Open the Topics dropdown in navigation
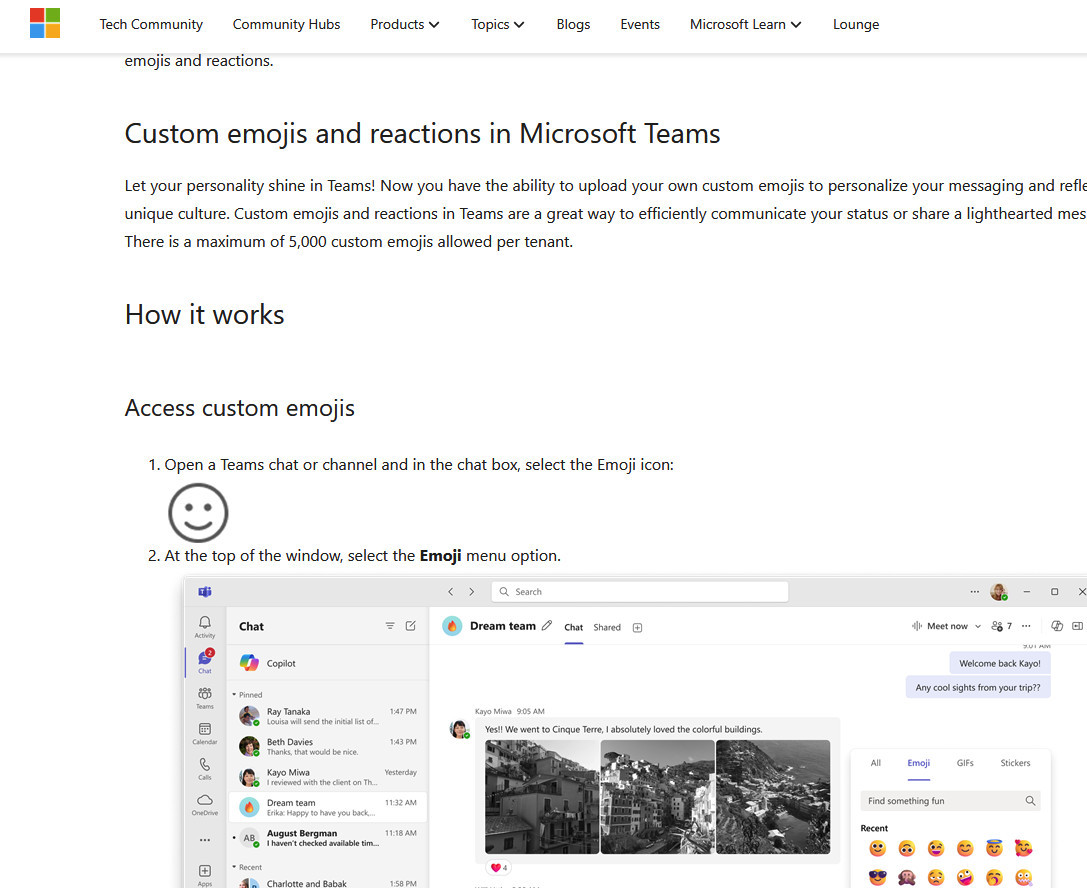1087x888 pixels. click(497, 24)
